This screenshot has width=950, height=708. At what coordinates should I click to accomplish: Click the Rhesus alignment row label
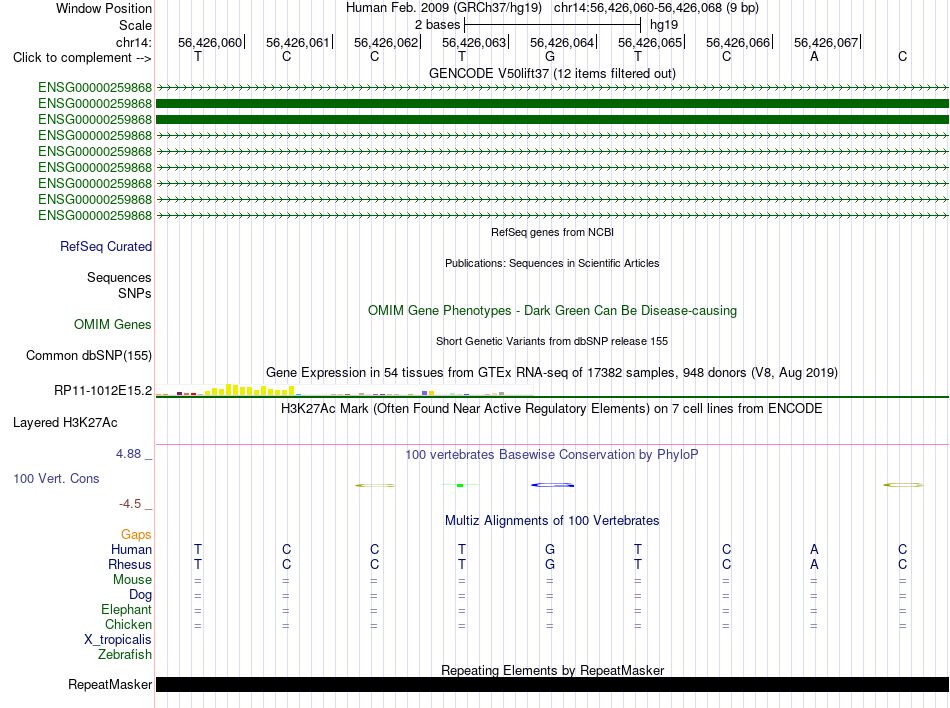[x=130, y=564]
